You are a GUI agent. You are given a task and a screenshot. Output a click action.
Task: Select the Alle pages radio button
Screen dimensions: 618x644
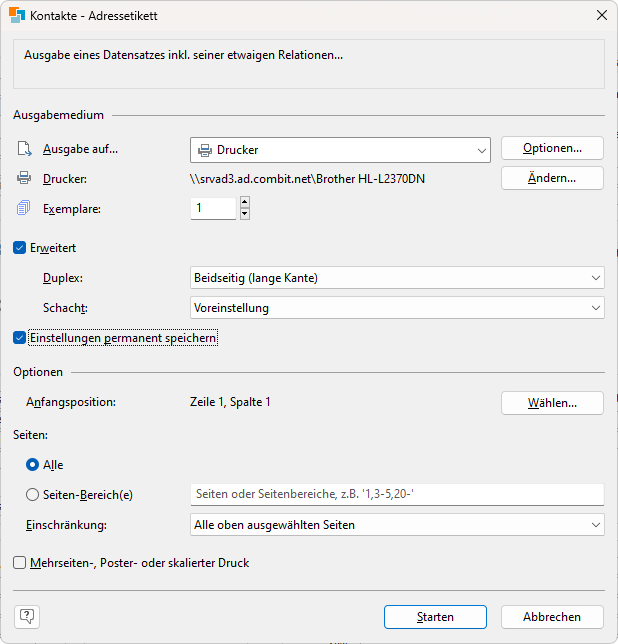(33, 465)
